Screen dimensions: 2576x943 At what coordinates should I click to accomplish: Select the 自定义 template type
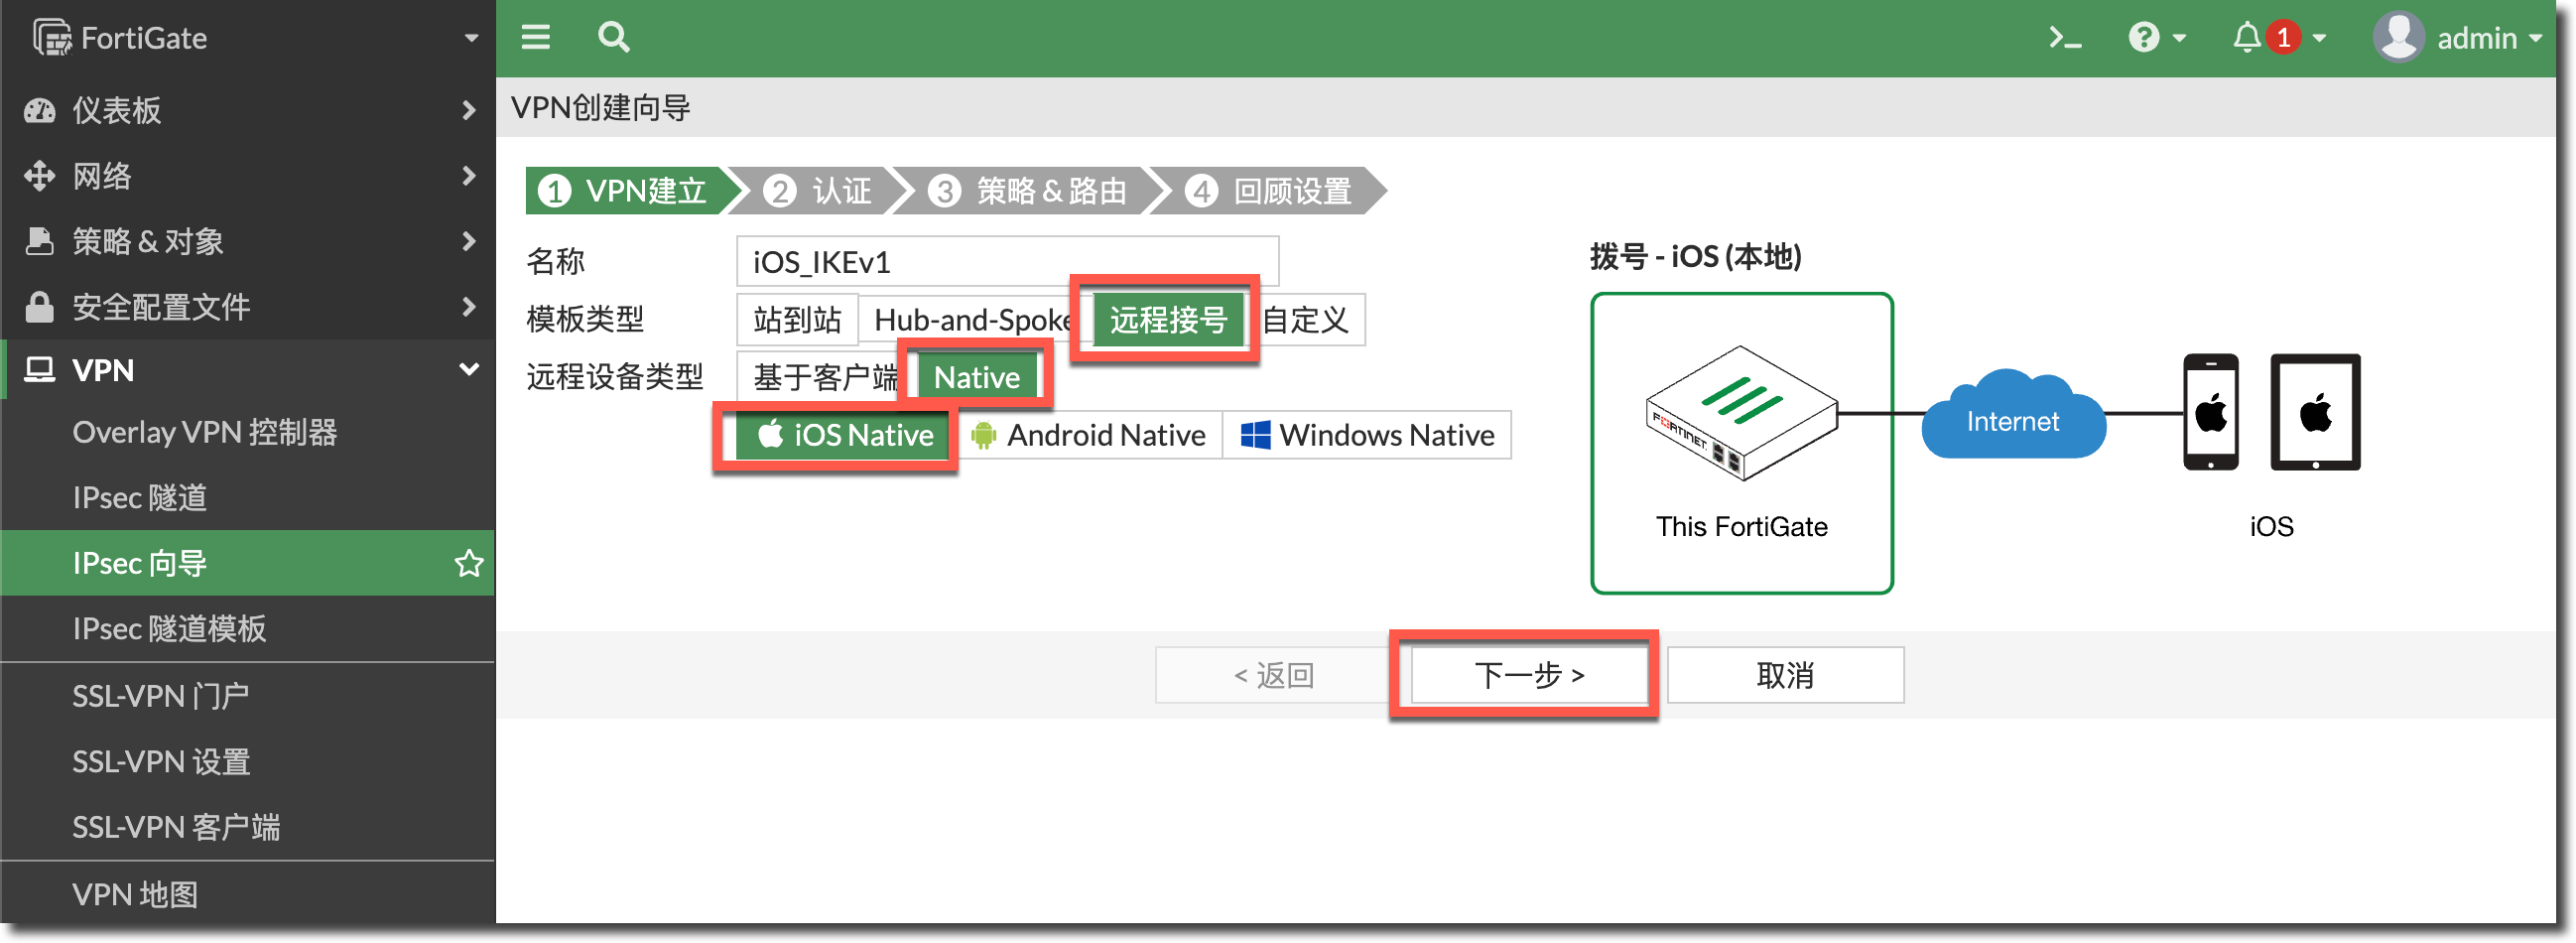click(1306, 320)
